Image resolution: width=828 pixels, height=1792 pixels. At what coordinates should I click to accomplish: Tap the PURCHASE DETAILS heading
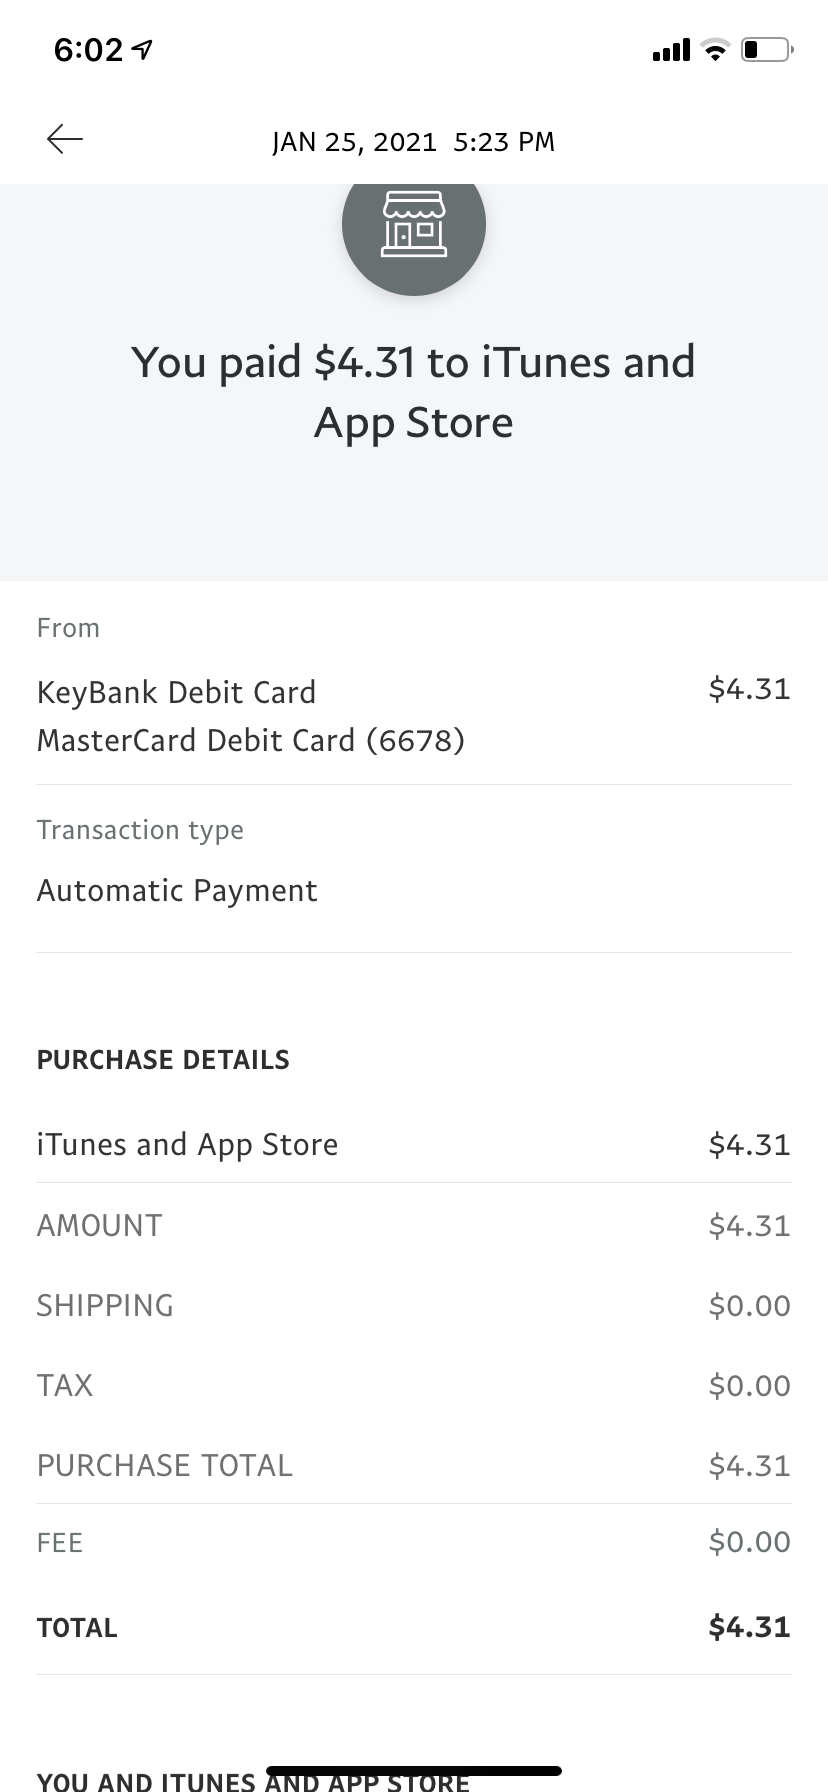point(163,1060)
